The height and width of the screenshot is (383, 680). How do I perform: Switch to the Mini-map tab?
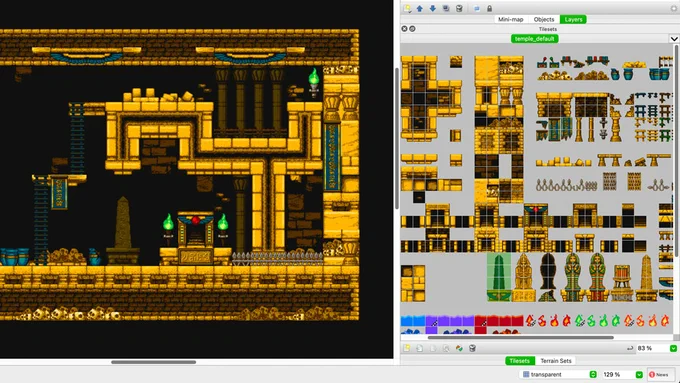(x=510, y=19)
